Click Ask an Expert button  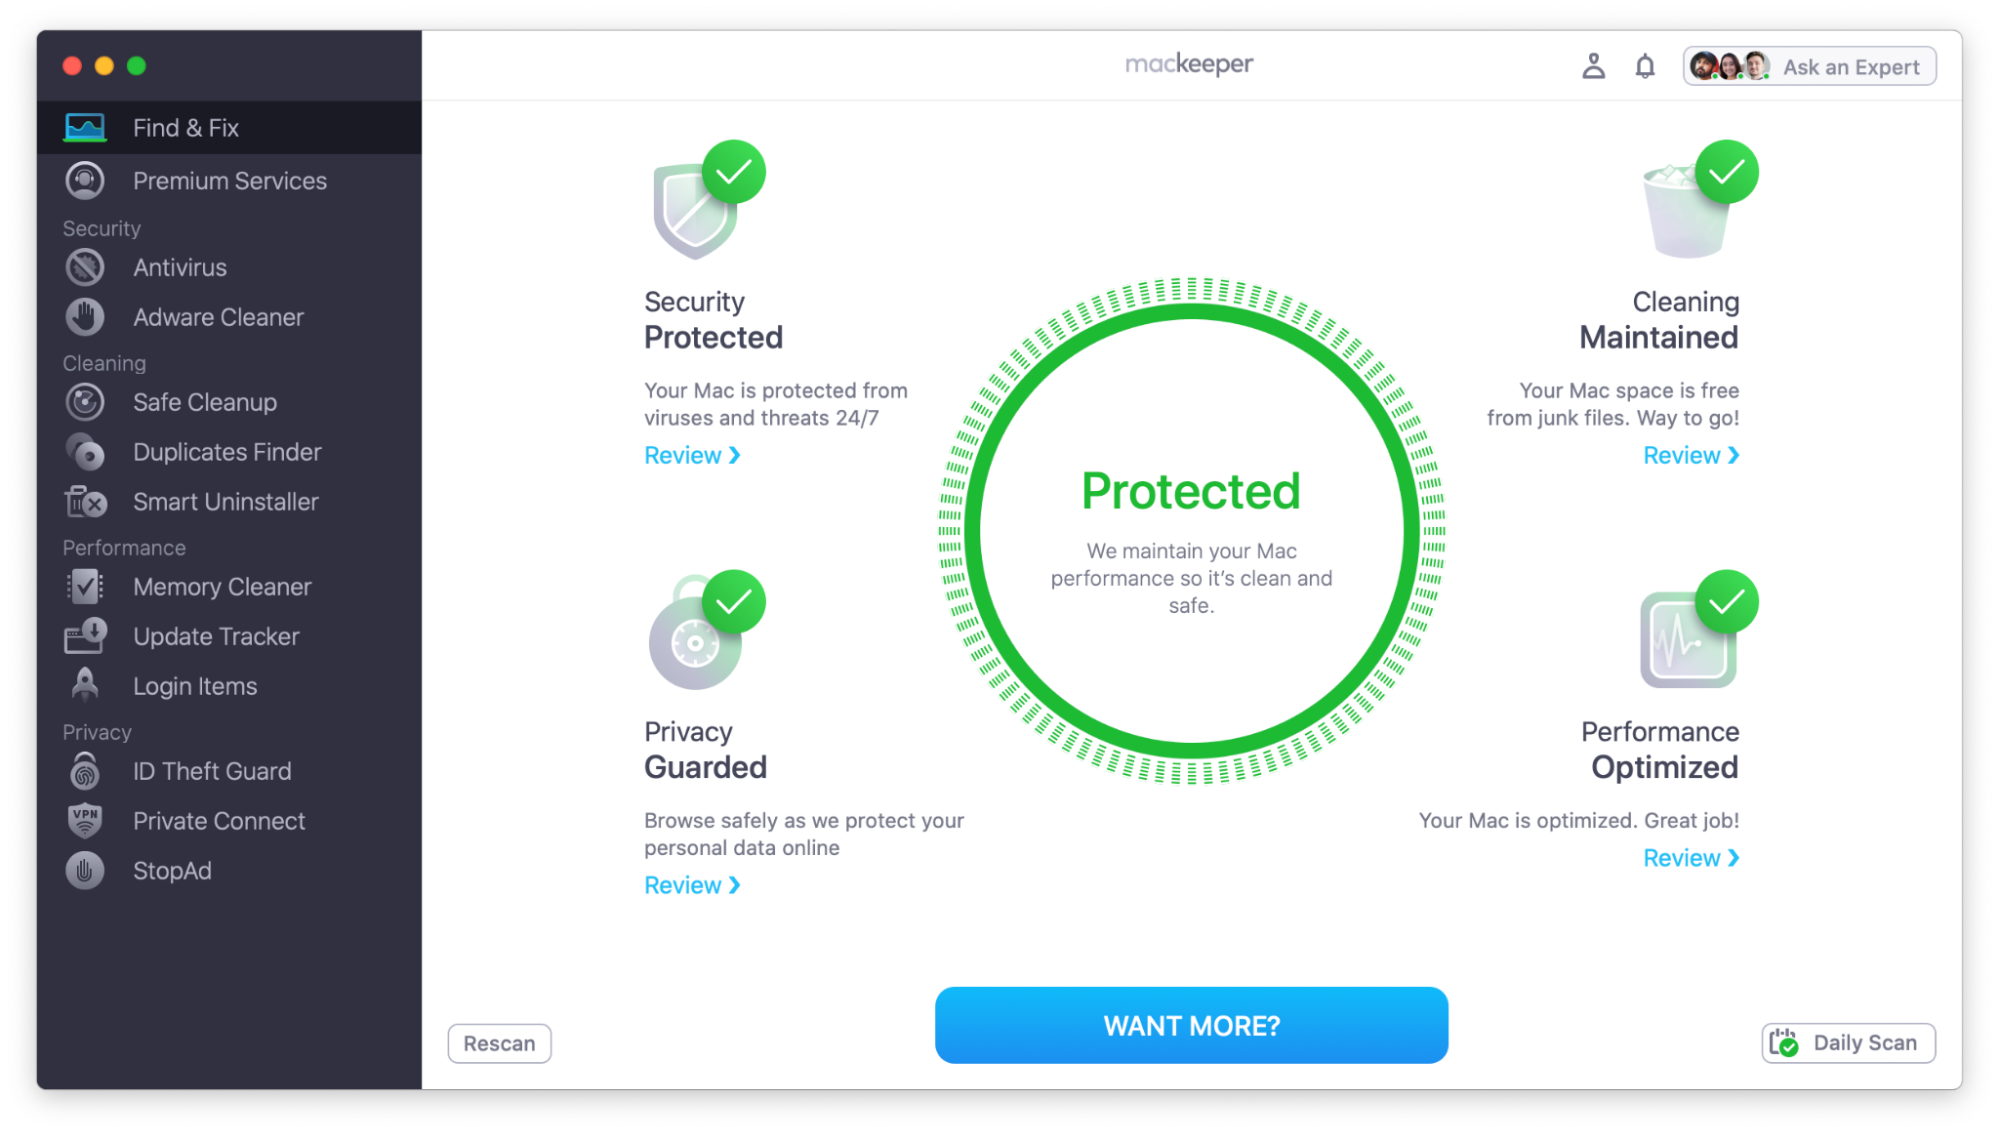[x=1809, y=67]
